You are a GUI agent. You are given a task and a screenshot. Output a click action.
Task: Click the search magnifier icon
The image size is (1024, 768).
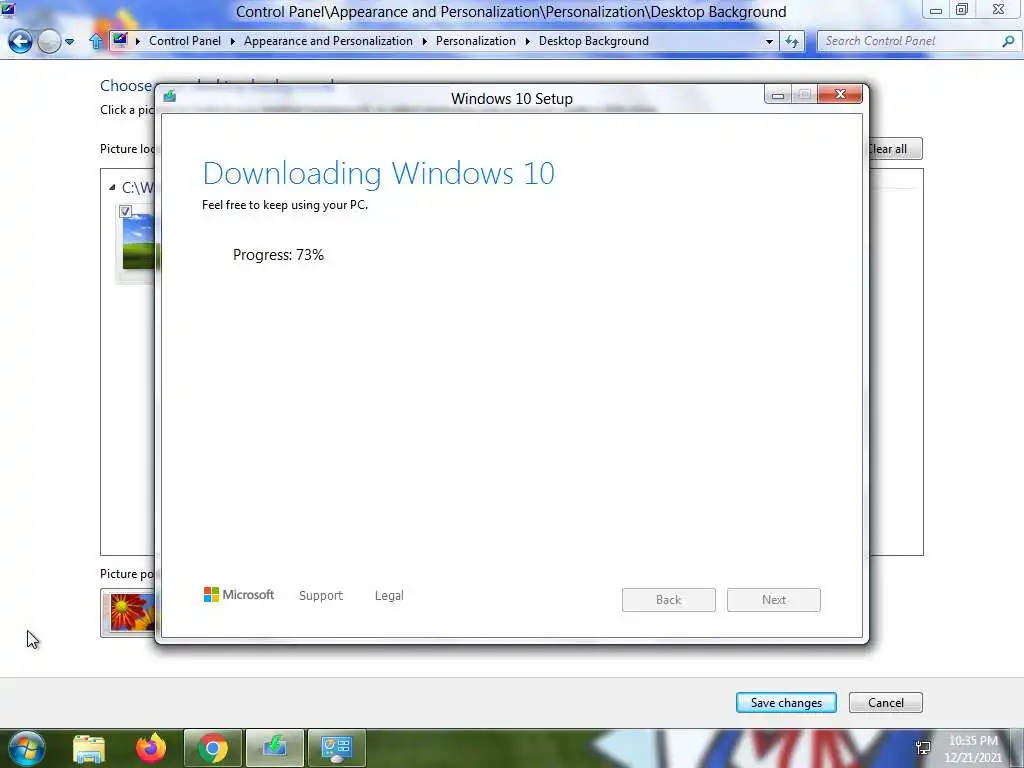(x=1008, y=41)
